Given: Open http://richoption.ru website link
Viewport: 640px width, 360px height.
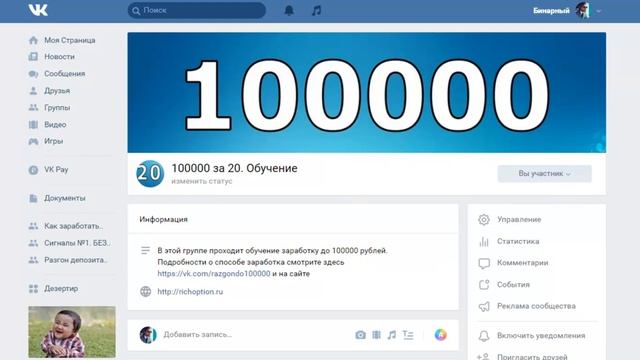Looking at the screenshot, I should (x=190, y=292).
